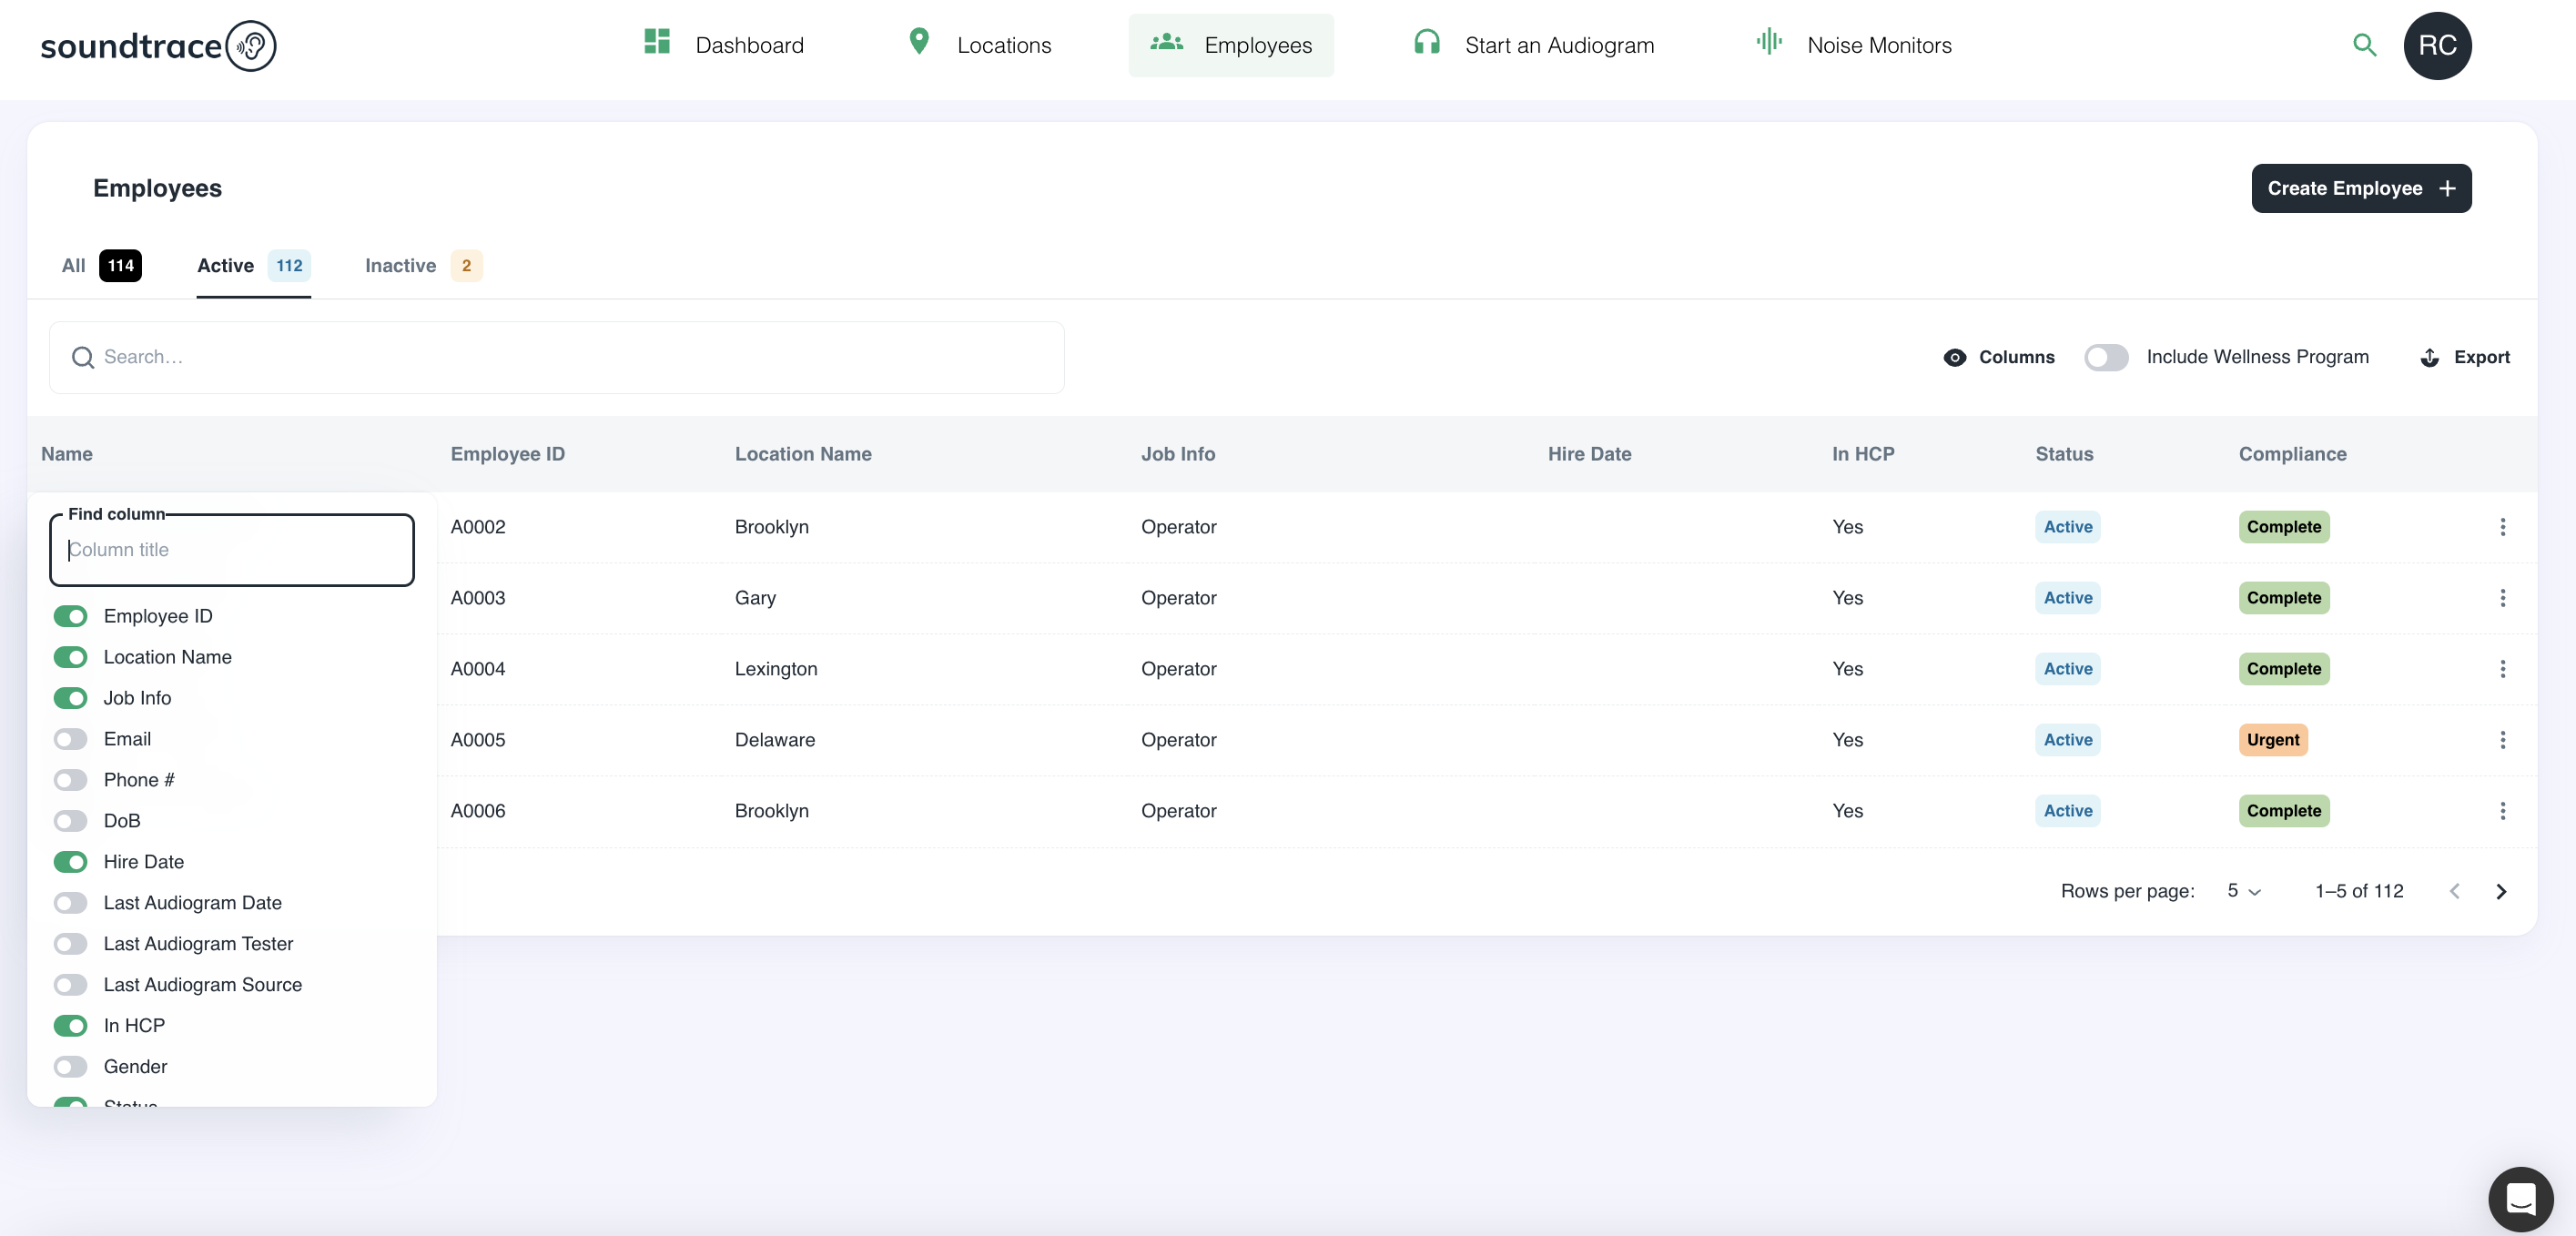2576x1236 pixels.
Task: Click the Create Employee button
Action: [x=2360, y=189]
